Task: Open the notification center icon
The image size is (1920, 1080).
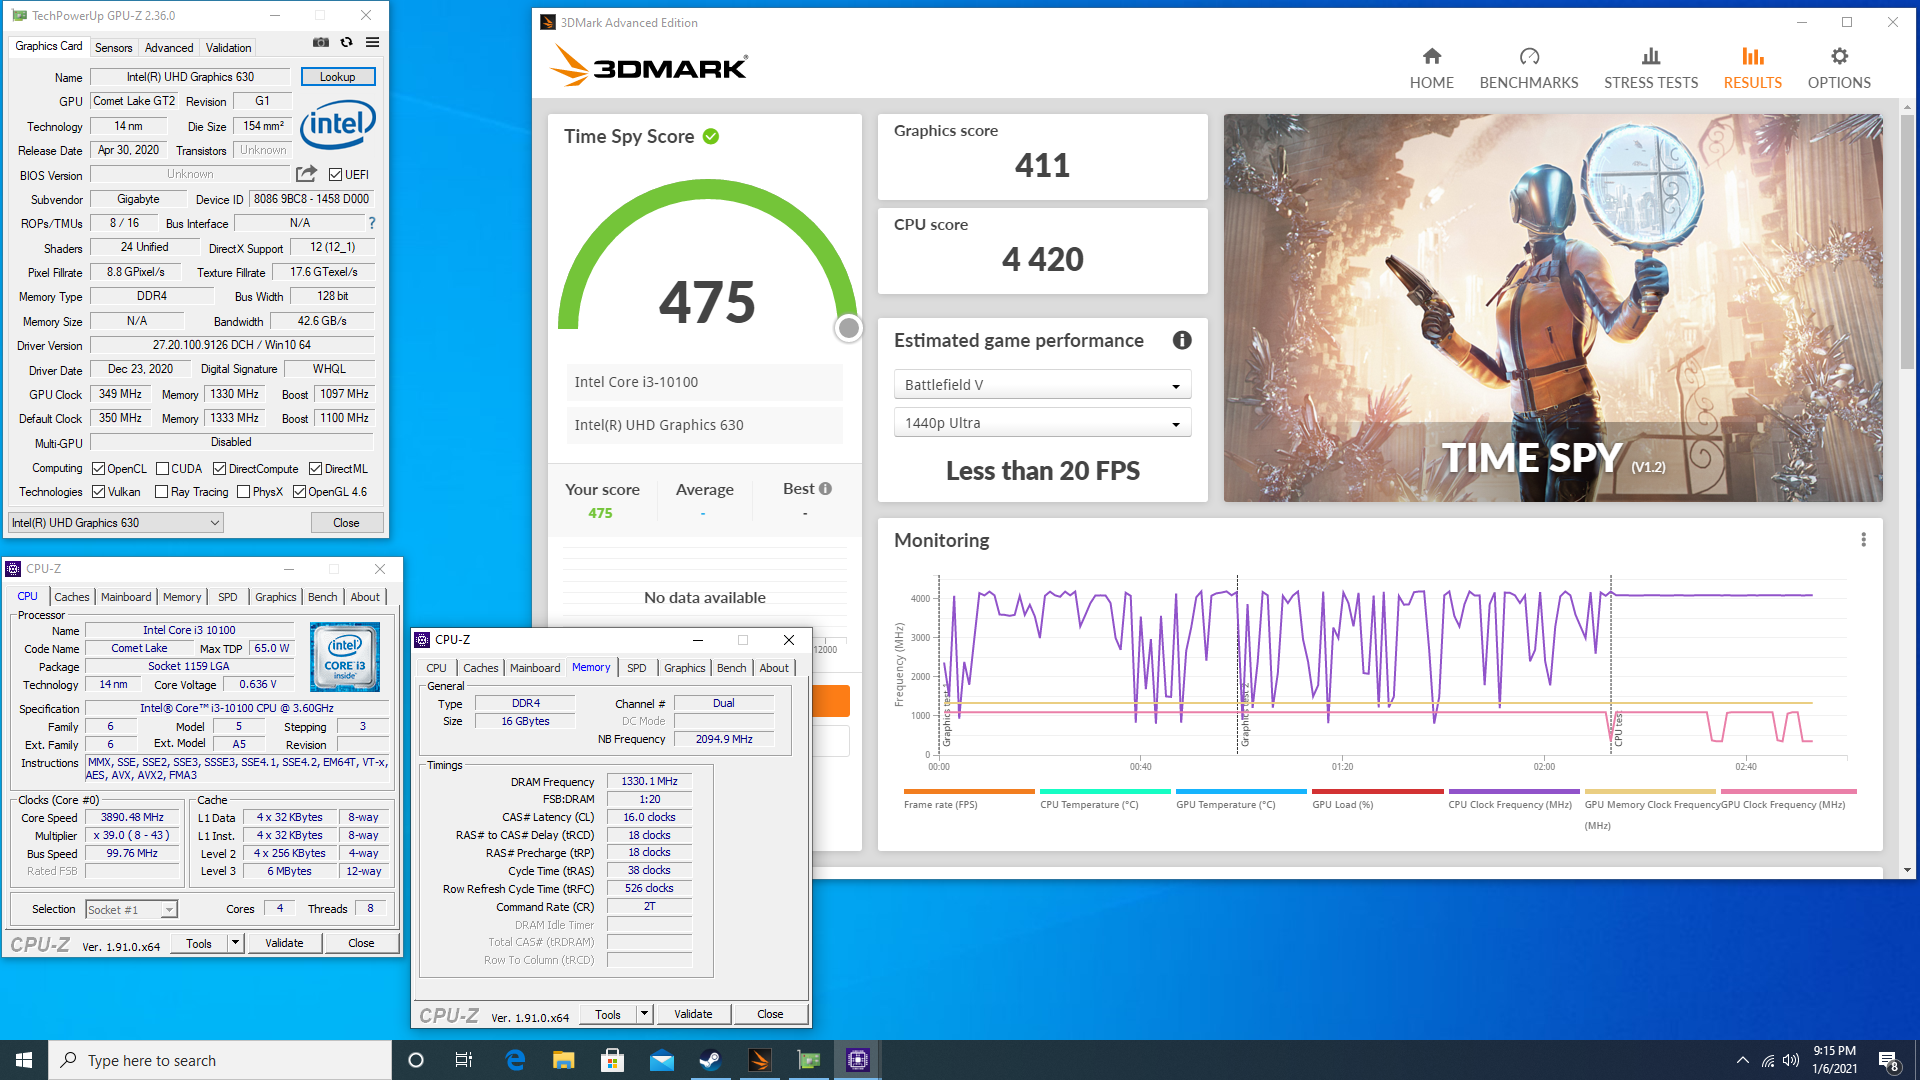Action: pyautogui.click(x=1889, y=1061)
